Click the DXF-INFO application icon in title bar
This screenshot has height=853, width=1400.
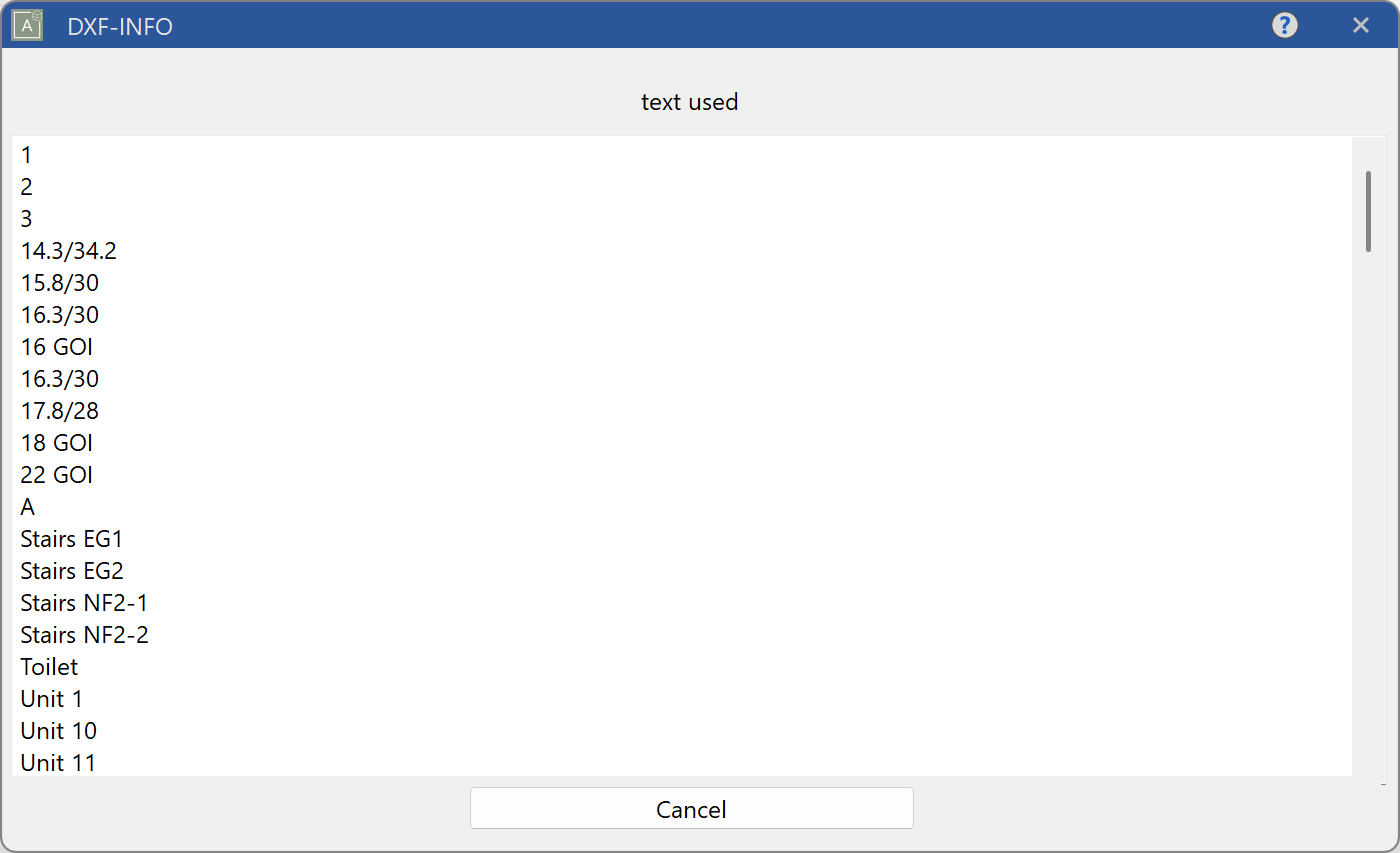click(27, 25)
